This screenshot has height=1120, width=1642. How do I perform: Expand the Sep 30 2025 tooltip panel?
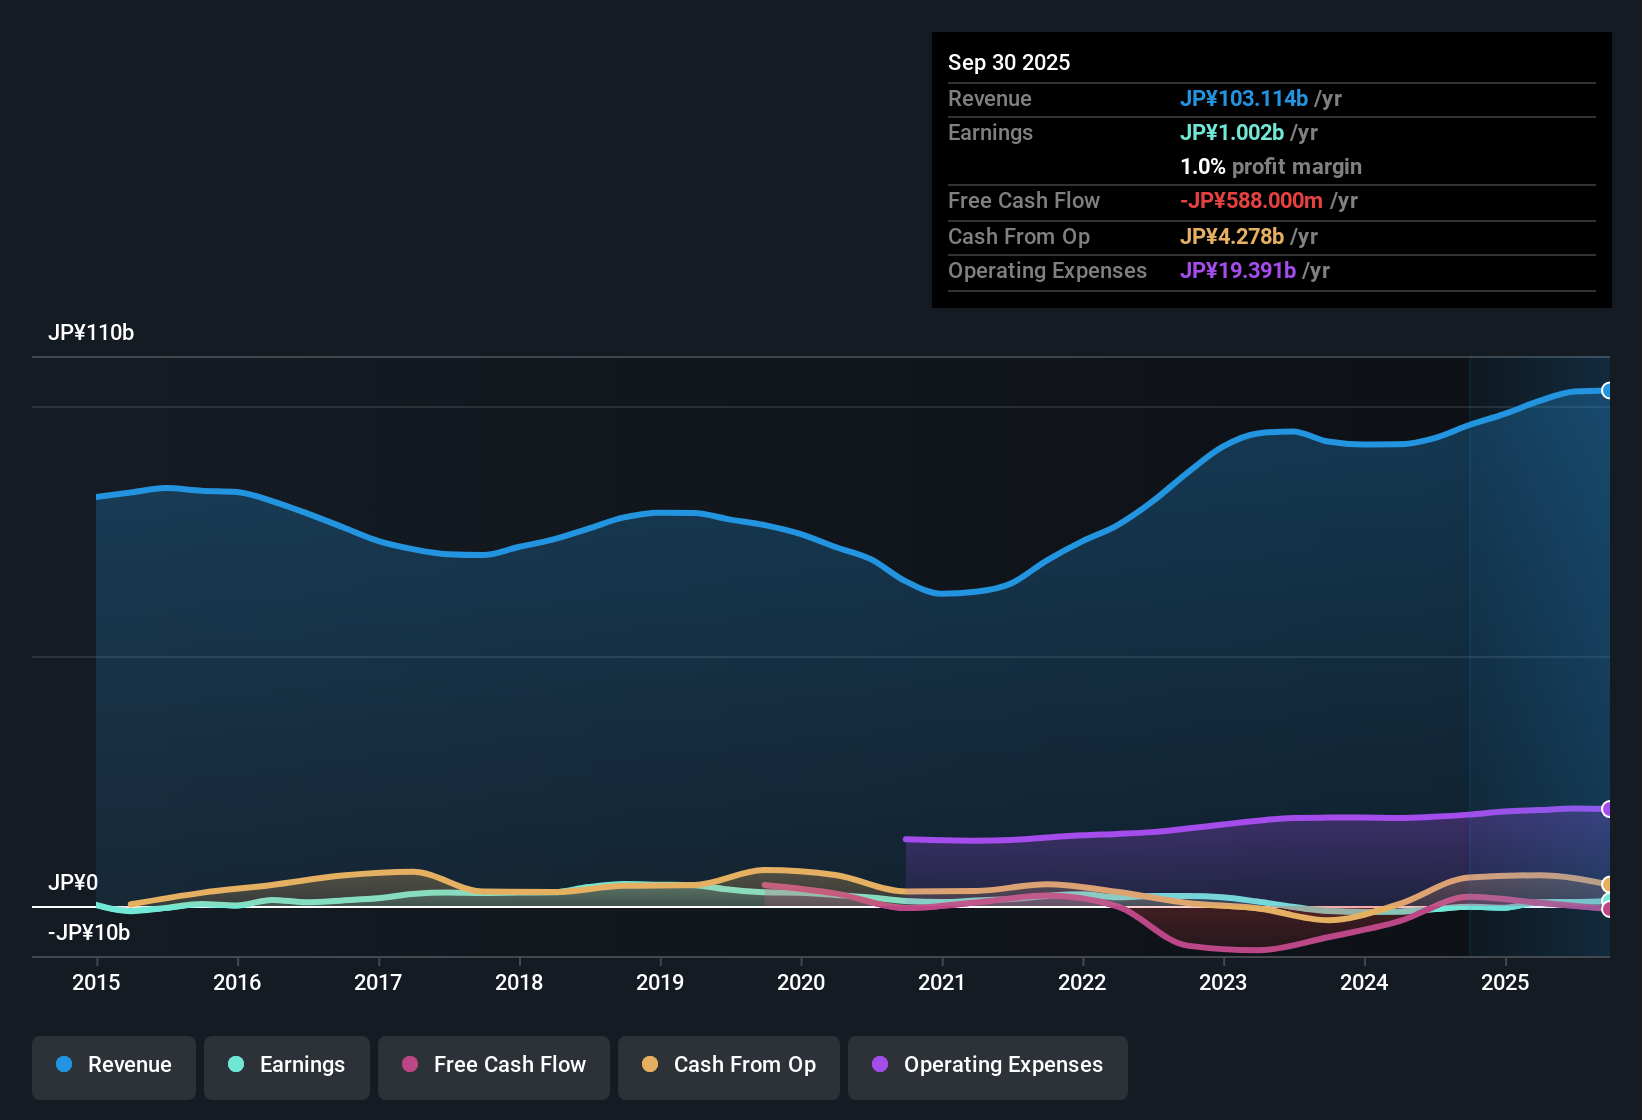(x=1271, y=170)
